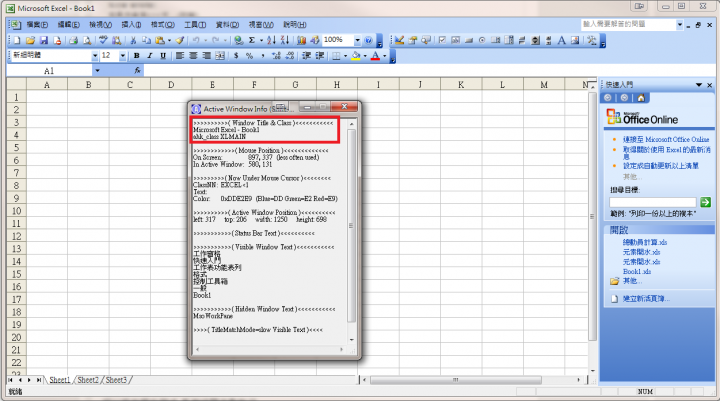The image size is (720, 401).
Task: Open the zoom percentage dropdown
Action: tap(357, 40)
